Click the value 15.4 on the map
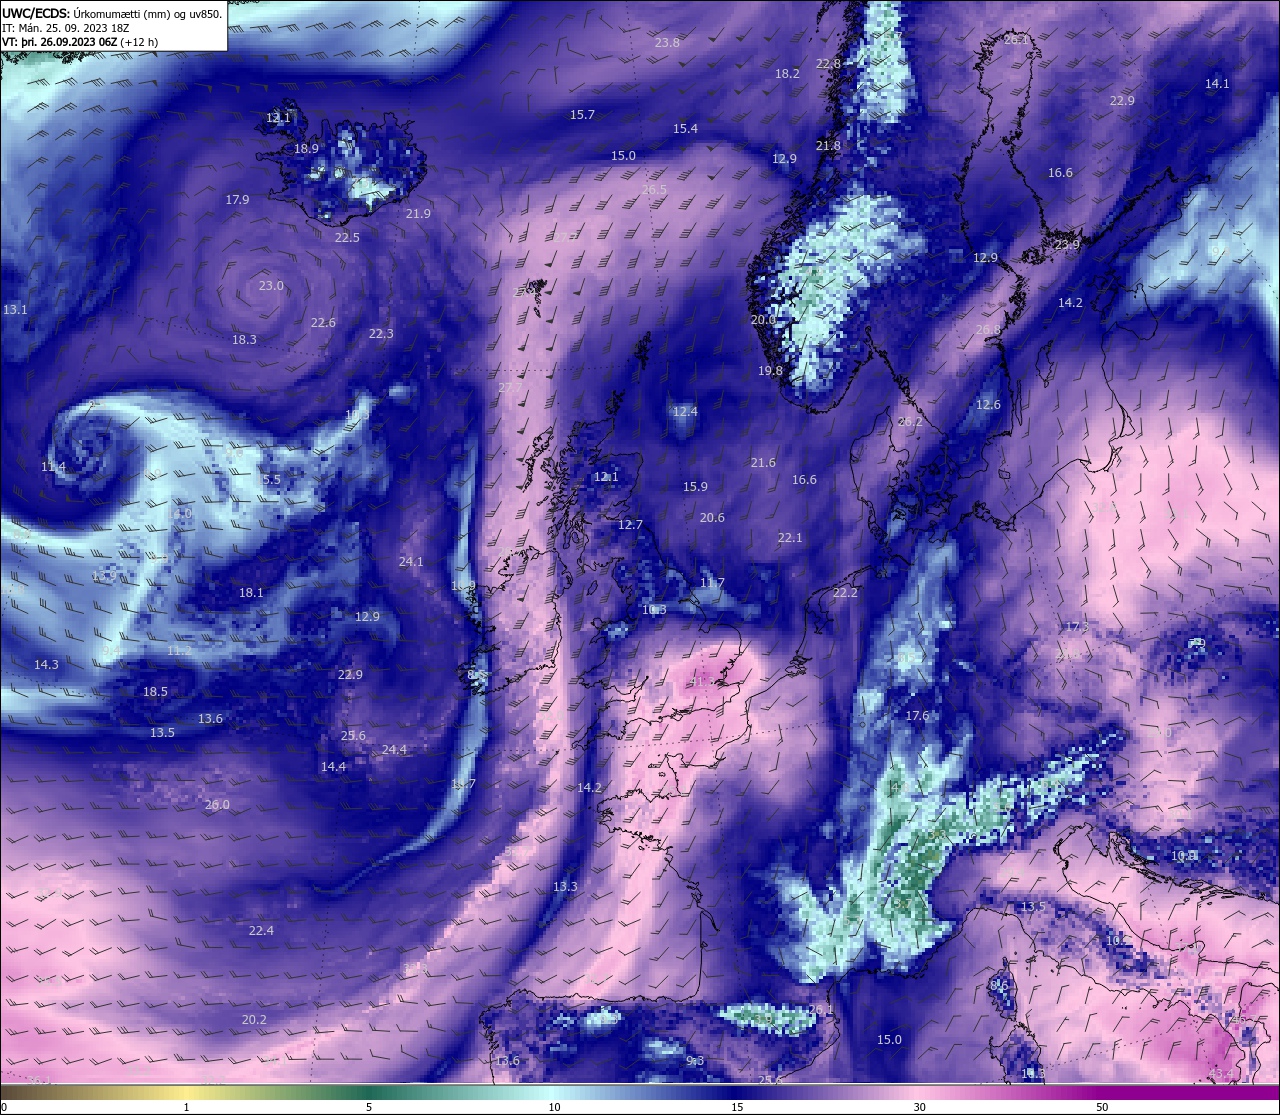 [x=685, y=128]
